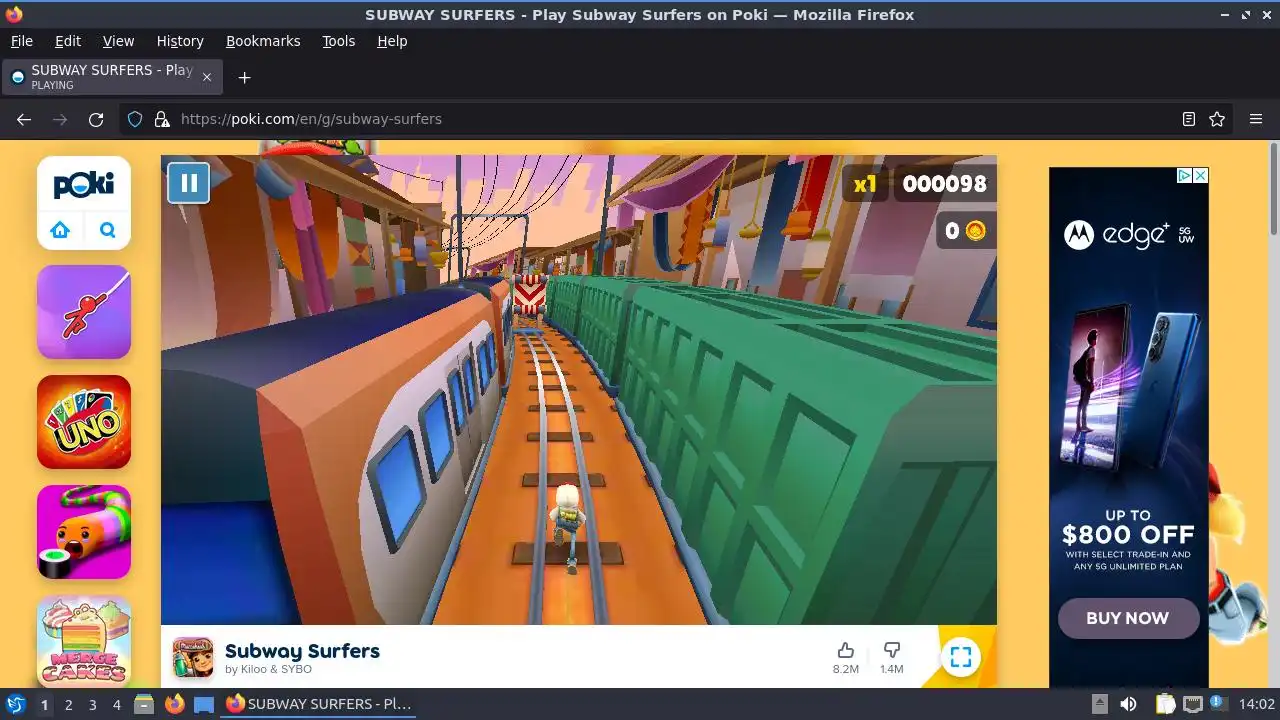This screenshot has width=1280, height=720.
Task: Open the File menu
Action: 21,41
